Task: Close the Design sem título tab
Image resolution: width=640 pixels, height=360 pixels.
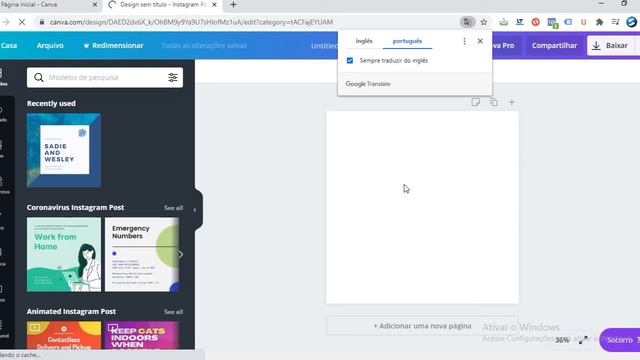Action: 215,5
